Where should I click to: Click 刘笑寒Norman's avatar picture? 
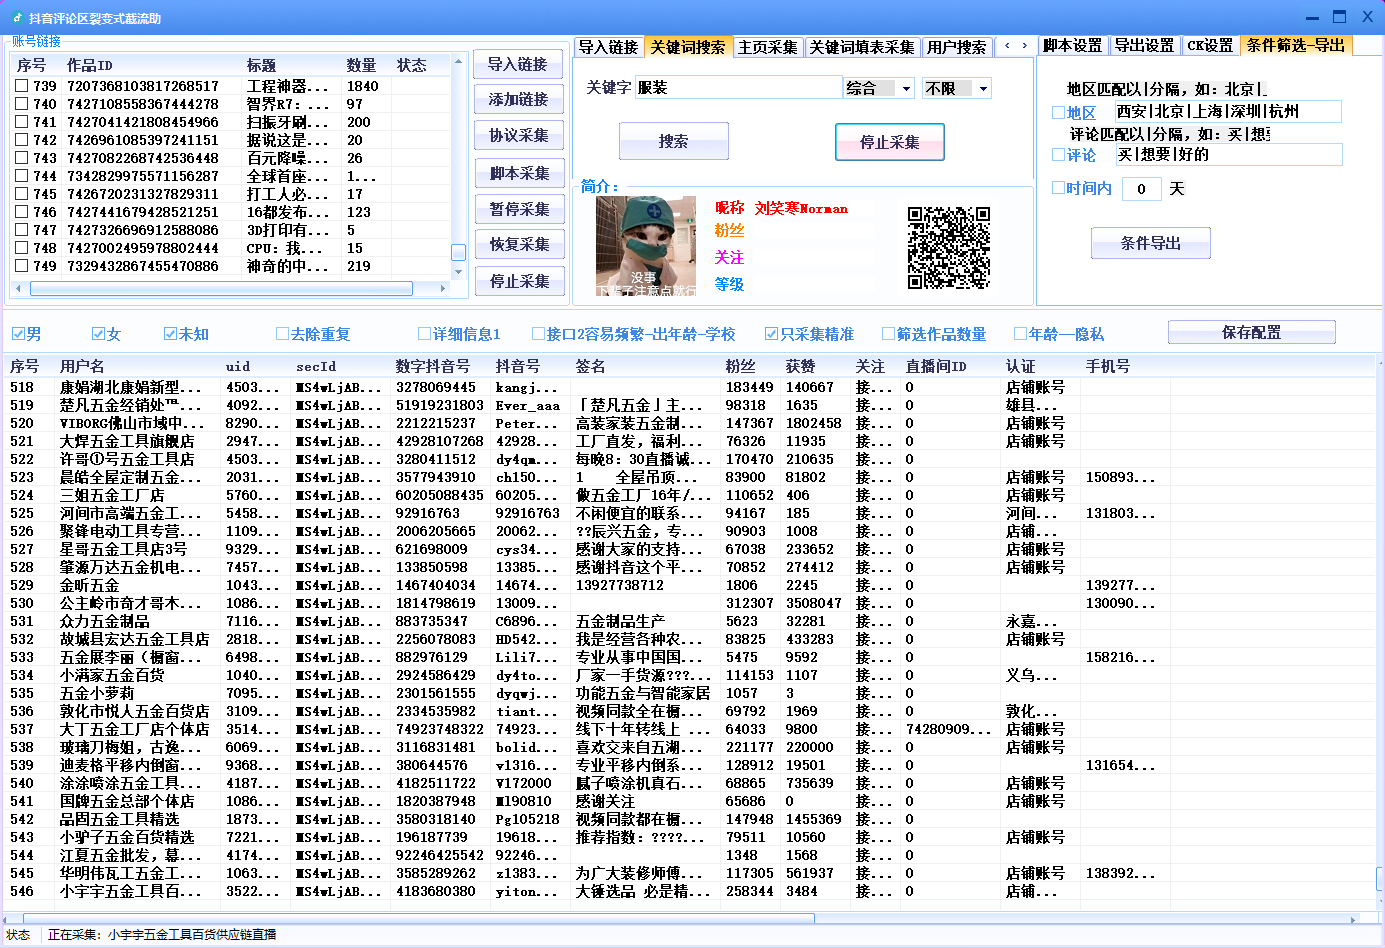tap(646, 241)
